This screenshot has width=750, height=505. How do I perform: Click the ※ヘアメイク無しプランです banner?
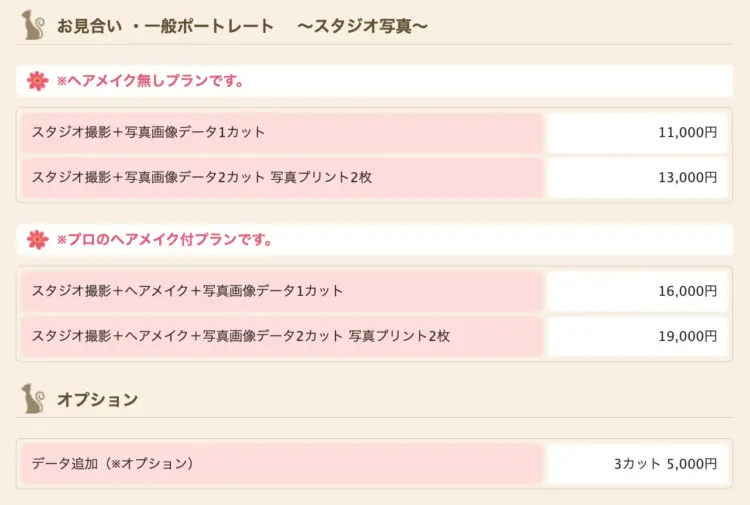374,81
